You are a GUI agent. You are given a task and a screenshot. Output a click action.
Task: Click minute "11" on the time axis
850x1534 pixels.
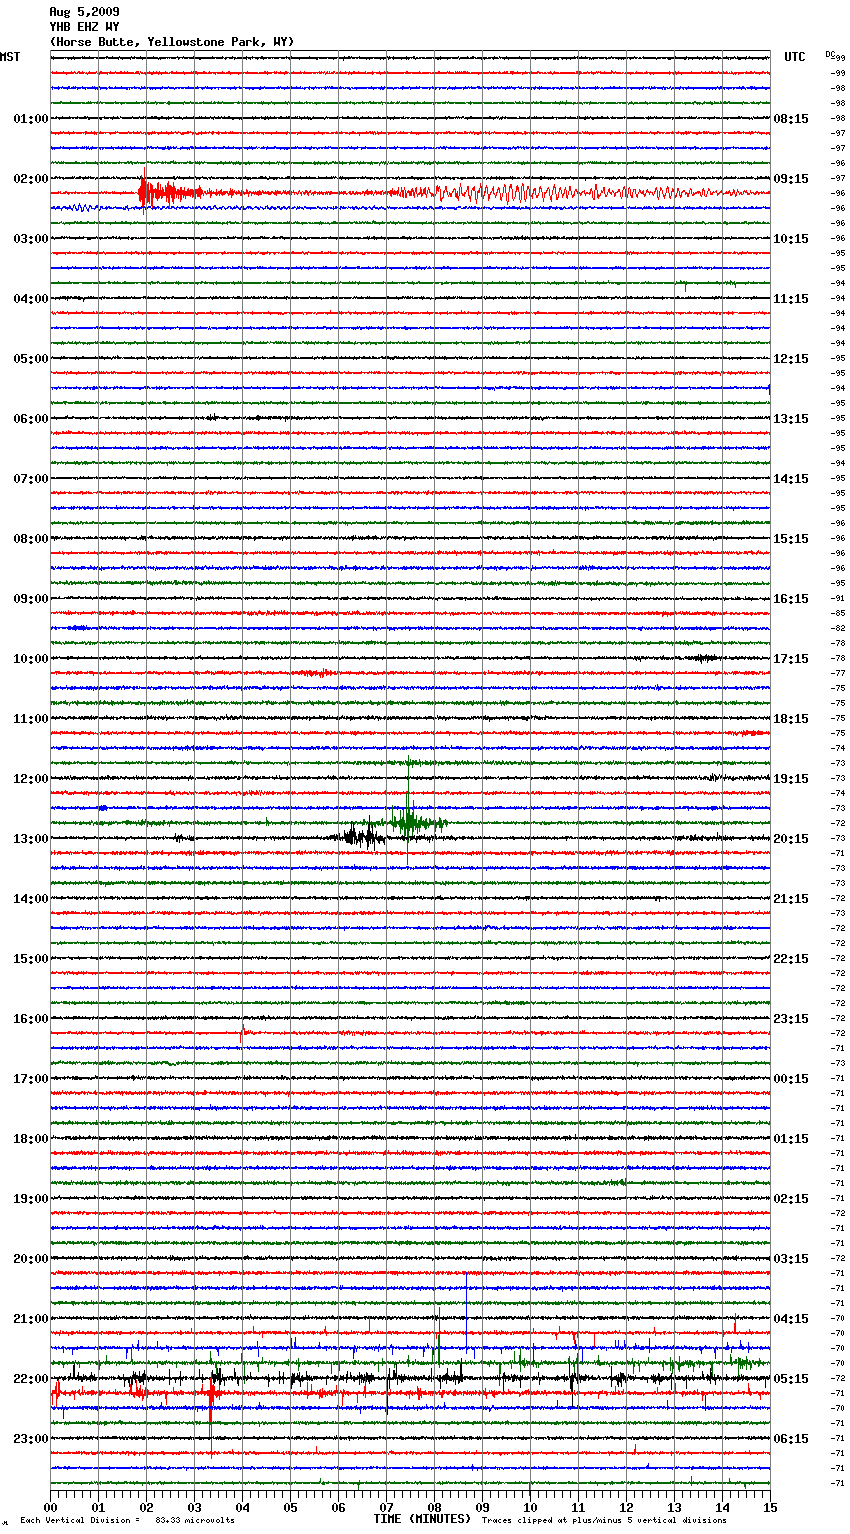tap(579, 1507)
